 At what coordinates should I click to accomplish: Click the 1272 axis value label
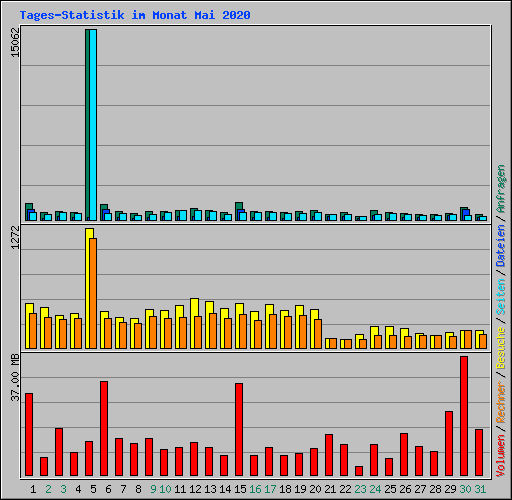(x=15, y=237)
